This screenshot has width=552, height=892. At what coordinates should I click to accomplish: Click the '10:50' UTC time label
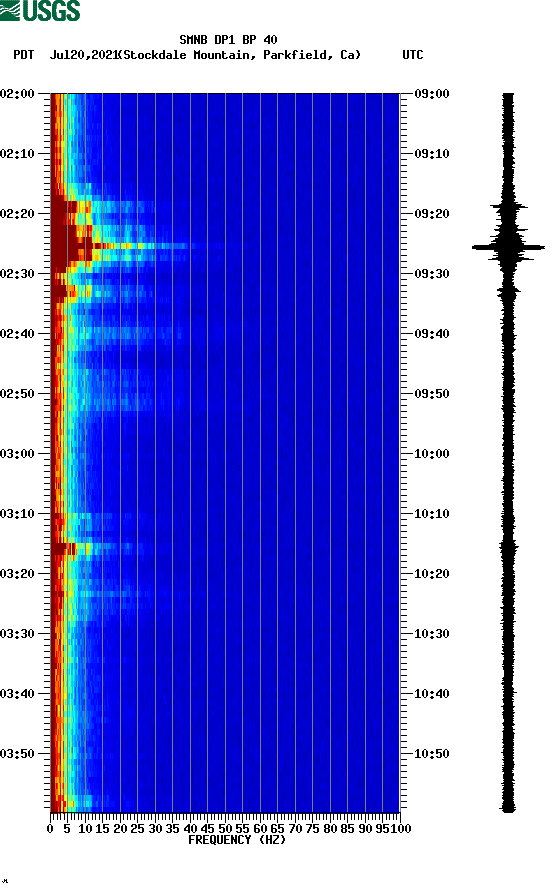point(432,754)
